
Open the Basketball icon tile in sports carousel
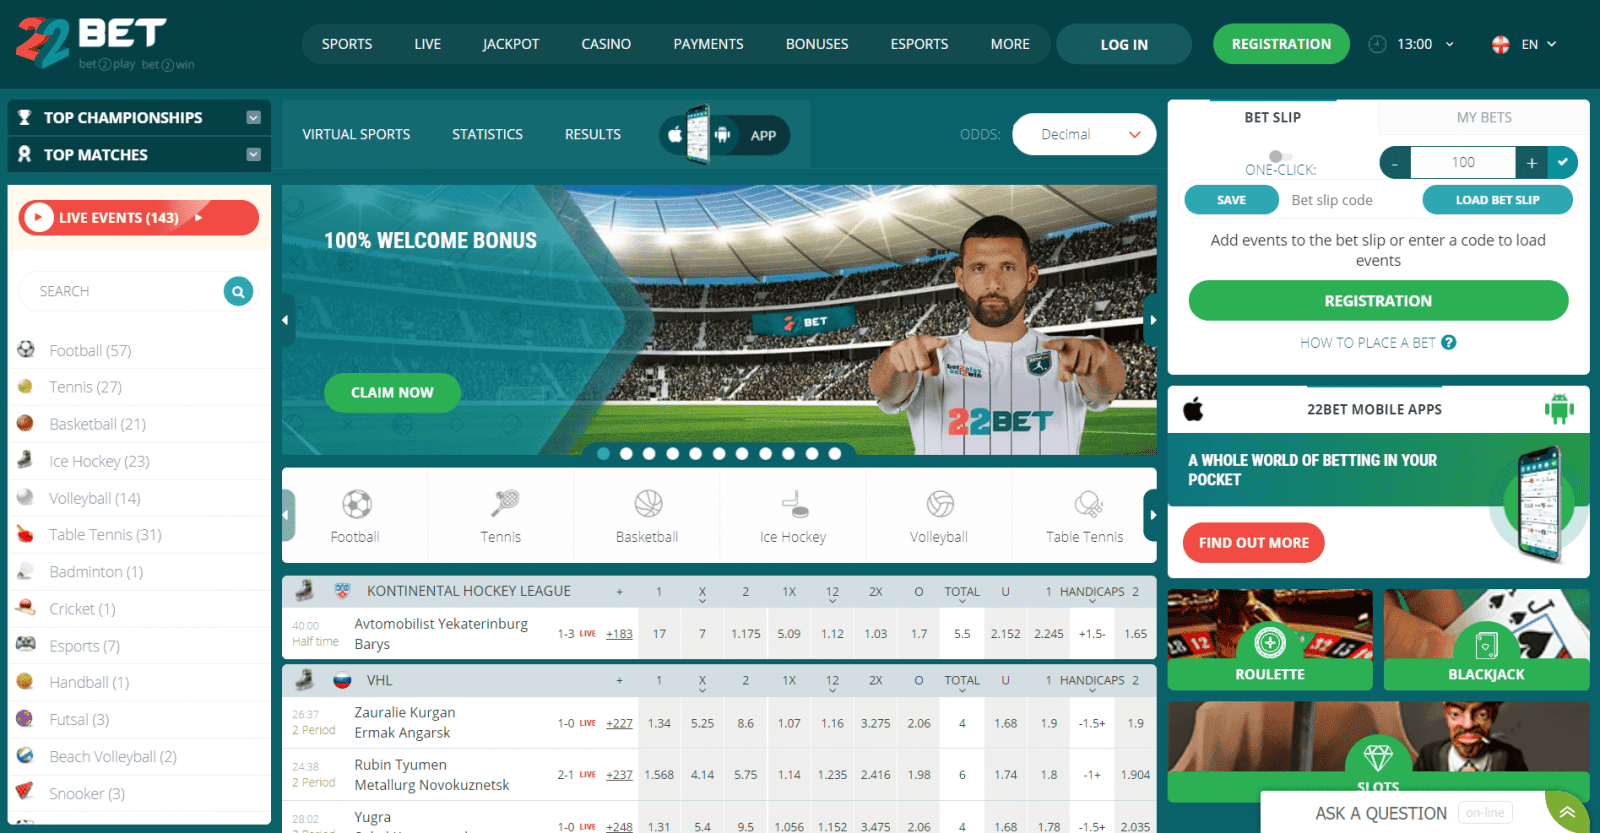point(647,516)
